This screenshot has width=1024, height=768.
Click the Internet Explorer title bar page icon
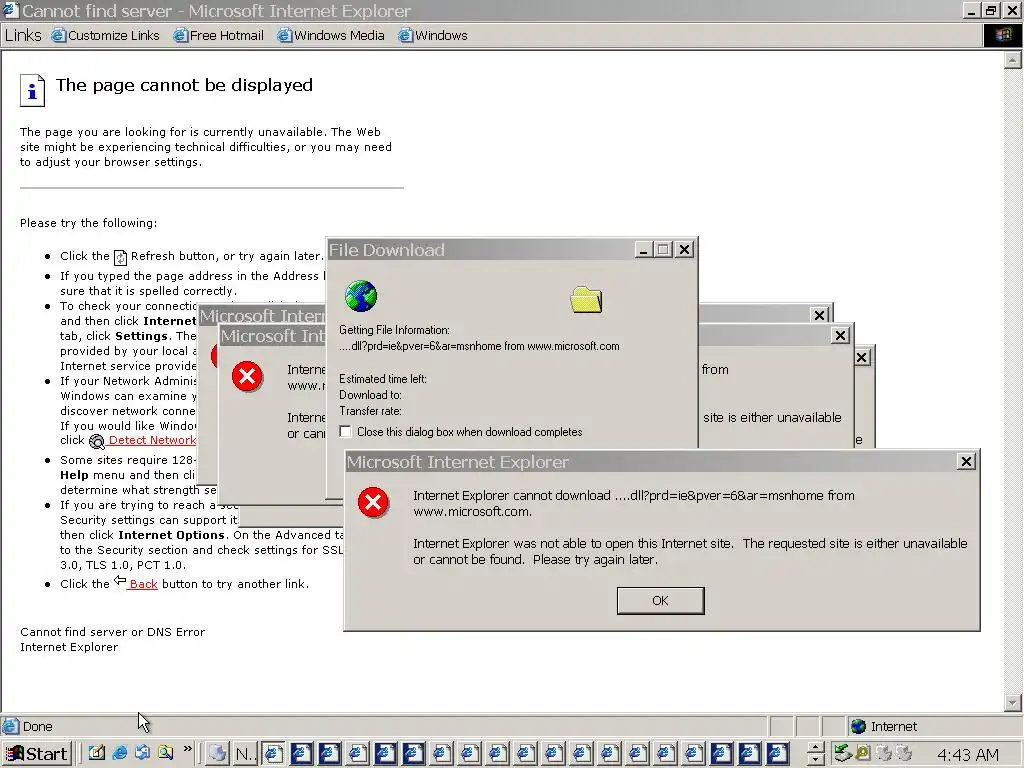[x=10, y=10]
